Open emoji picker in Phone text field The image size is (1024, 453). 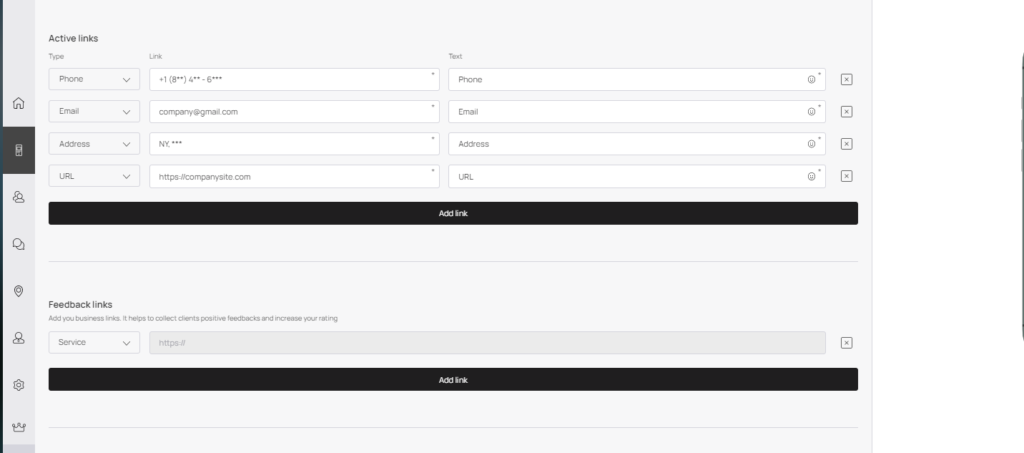click(x=811, y=80)
